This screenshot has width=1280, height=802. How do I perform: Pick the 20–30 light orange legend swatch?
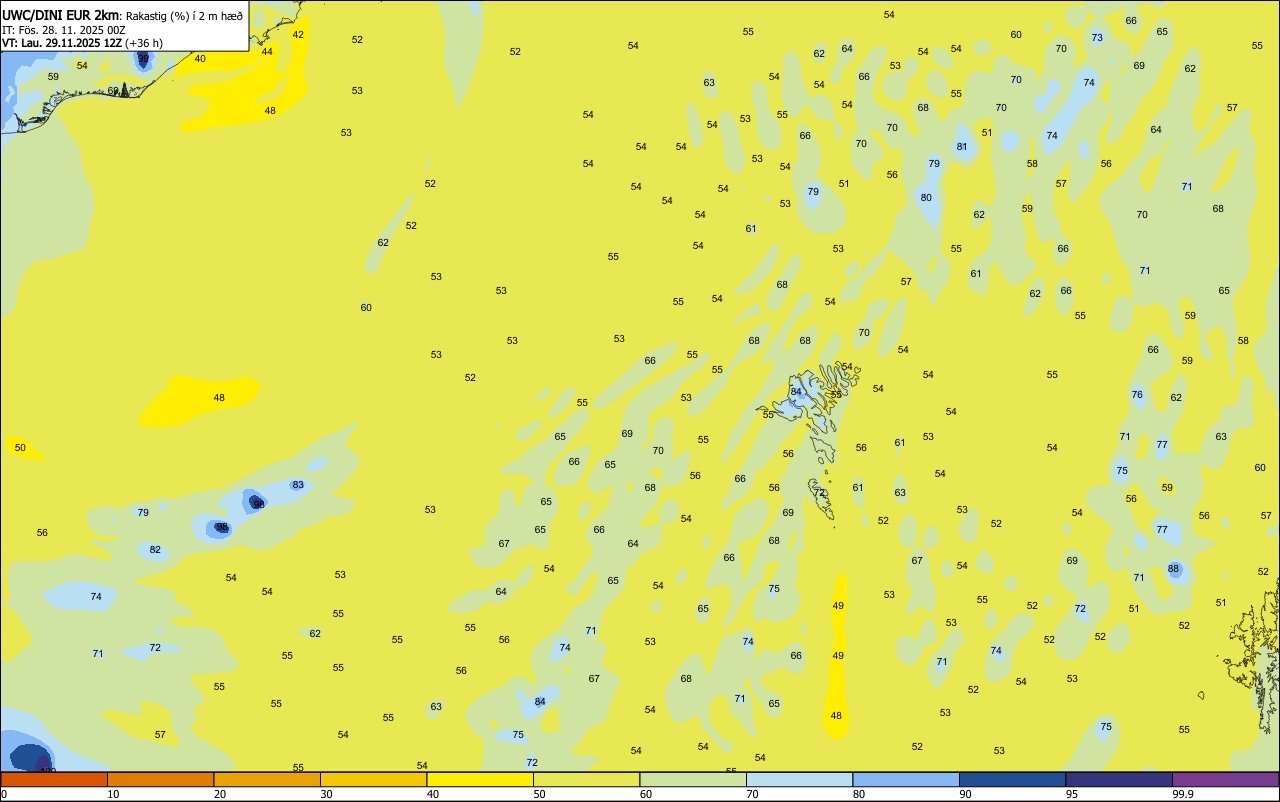(x=267, y=779)
